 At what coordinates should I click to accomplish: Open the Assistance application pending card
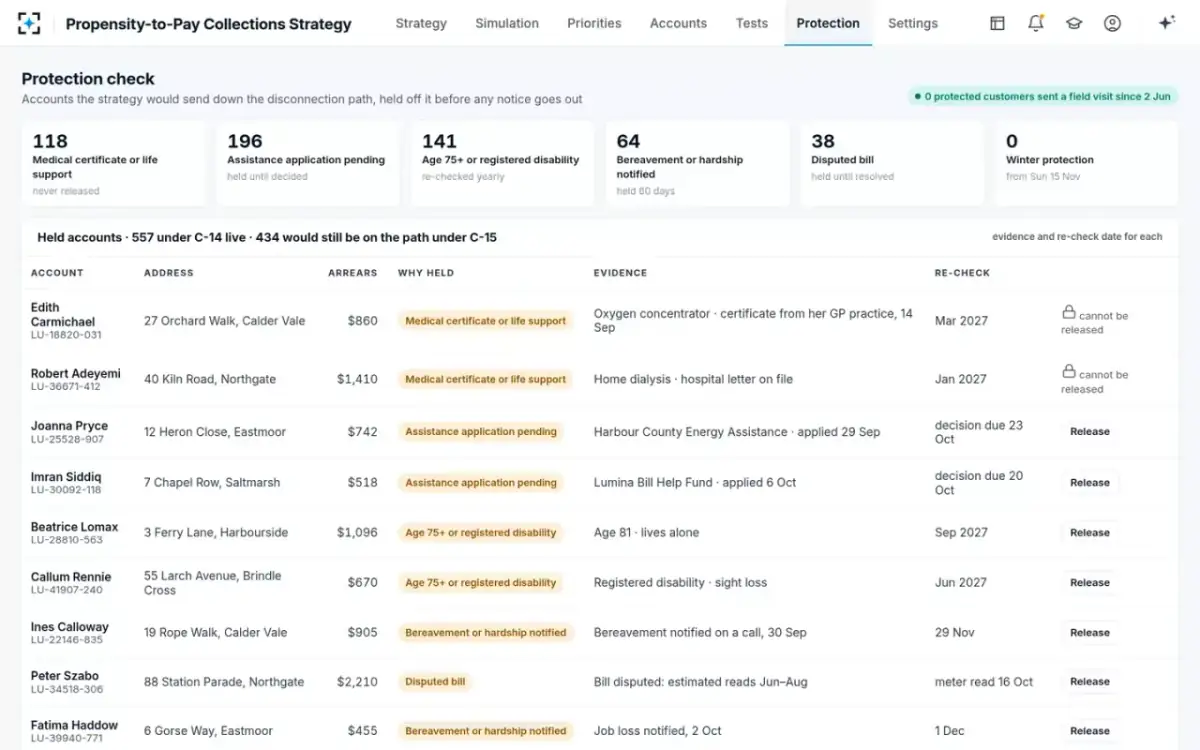pyautogui.click(x=307, y=164)
